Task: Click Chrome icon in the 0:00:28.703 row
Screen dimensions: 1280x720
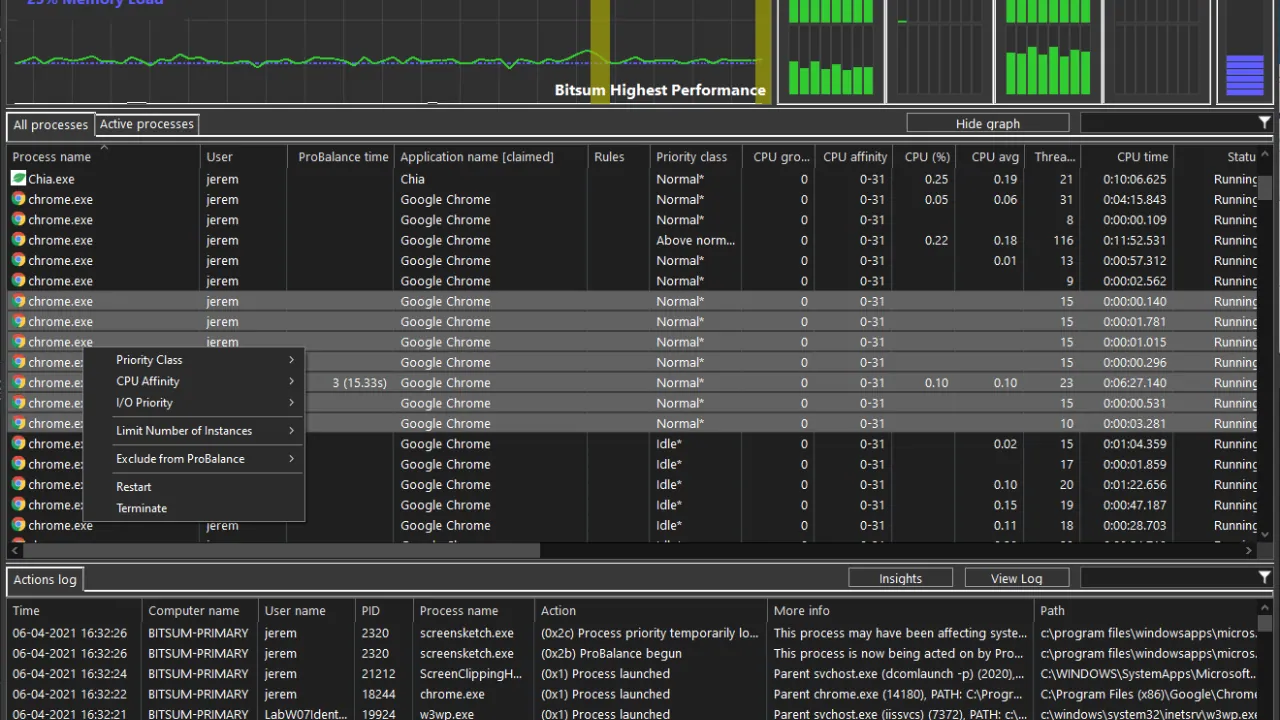Action: click(18, 525)
